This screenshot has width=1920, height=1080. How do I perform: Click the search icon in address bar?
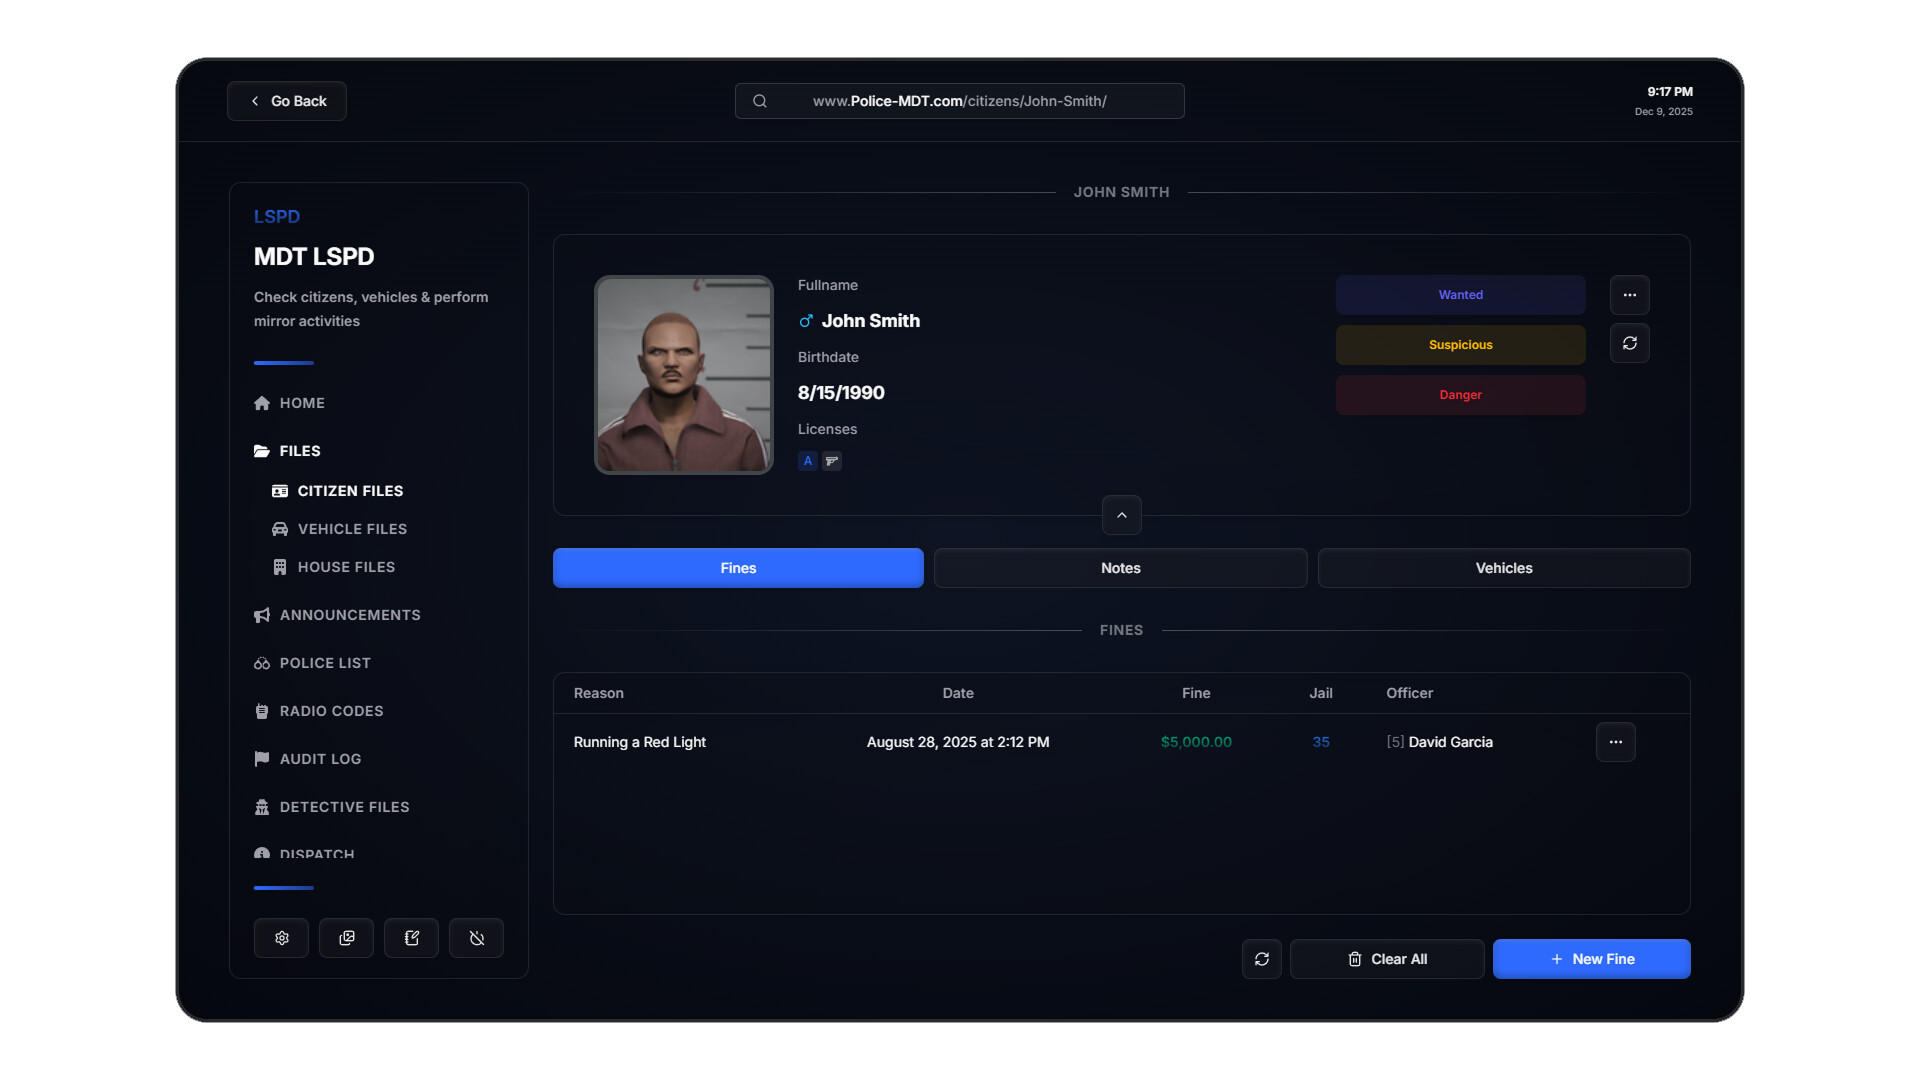click(760, 101)
